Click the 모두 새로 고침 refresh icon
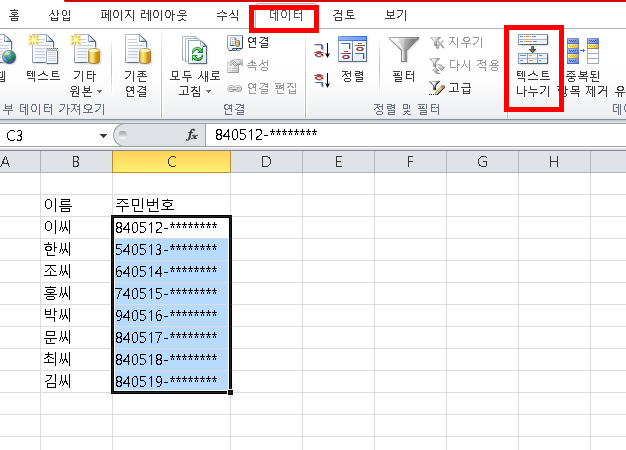Image resolution: width=626 pixels, height=450 pixels. [x=194, y=50]
